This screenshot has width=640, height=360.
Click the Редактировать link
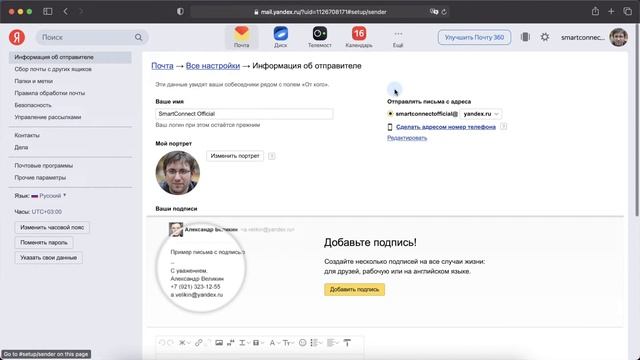407,138
